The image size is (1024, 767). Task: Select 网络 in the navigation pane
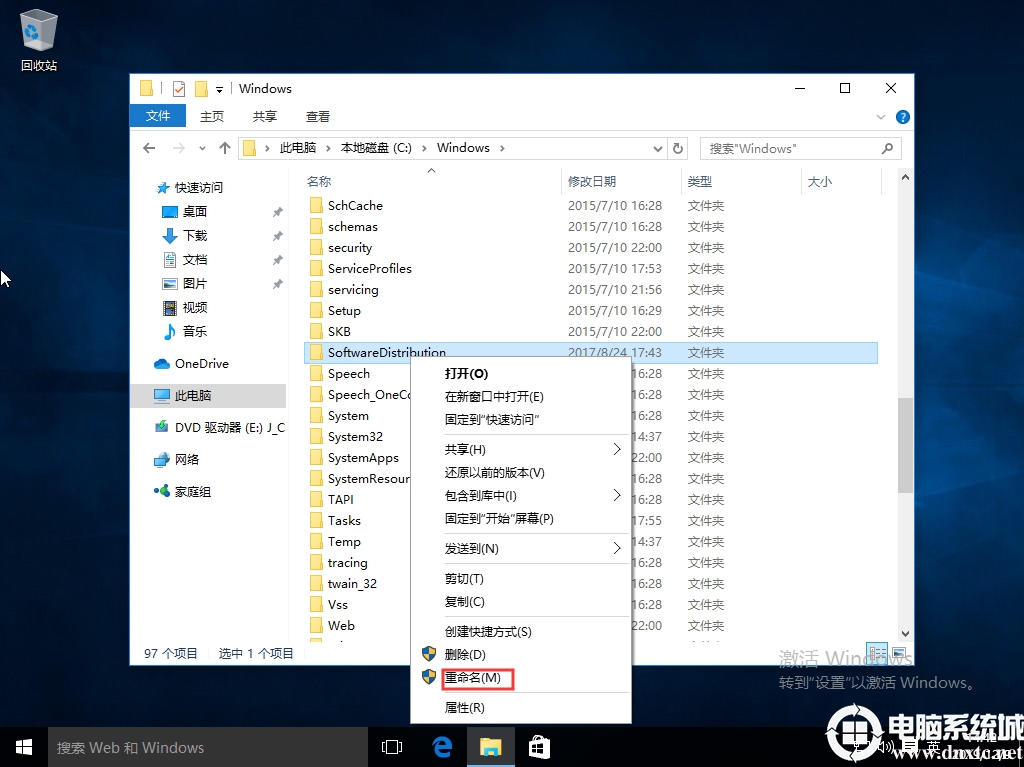pos(187,459)
